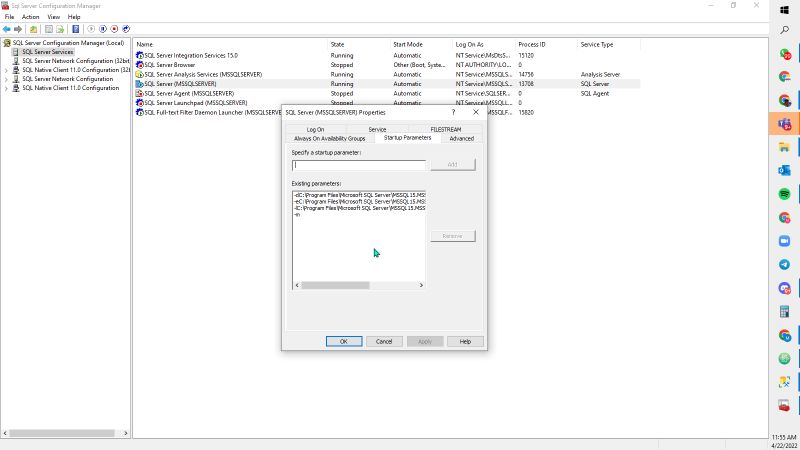Click the Apply button
This screenshot has height=450, width=800.
(x=424, y=341)
